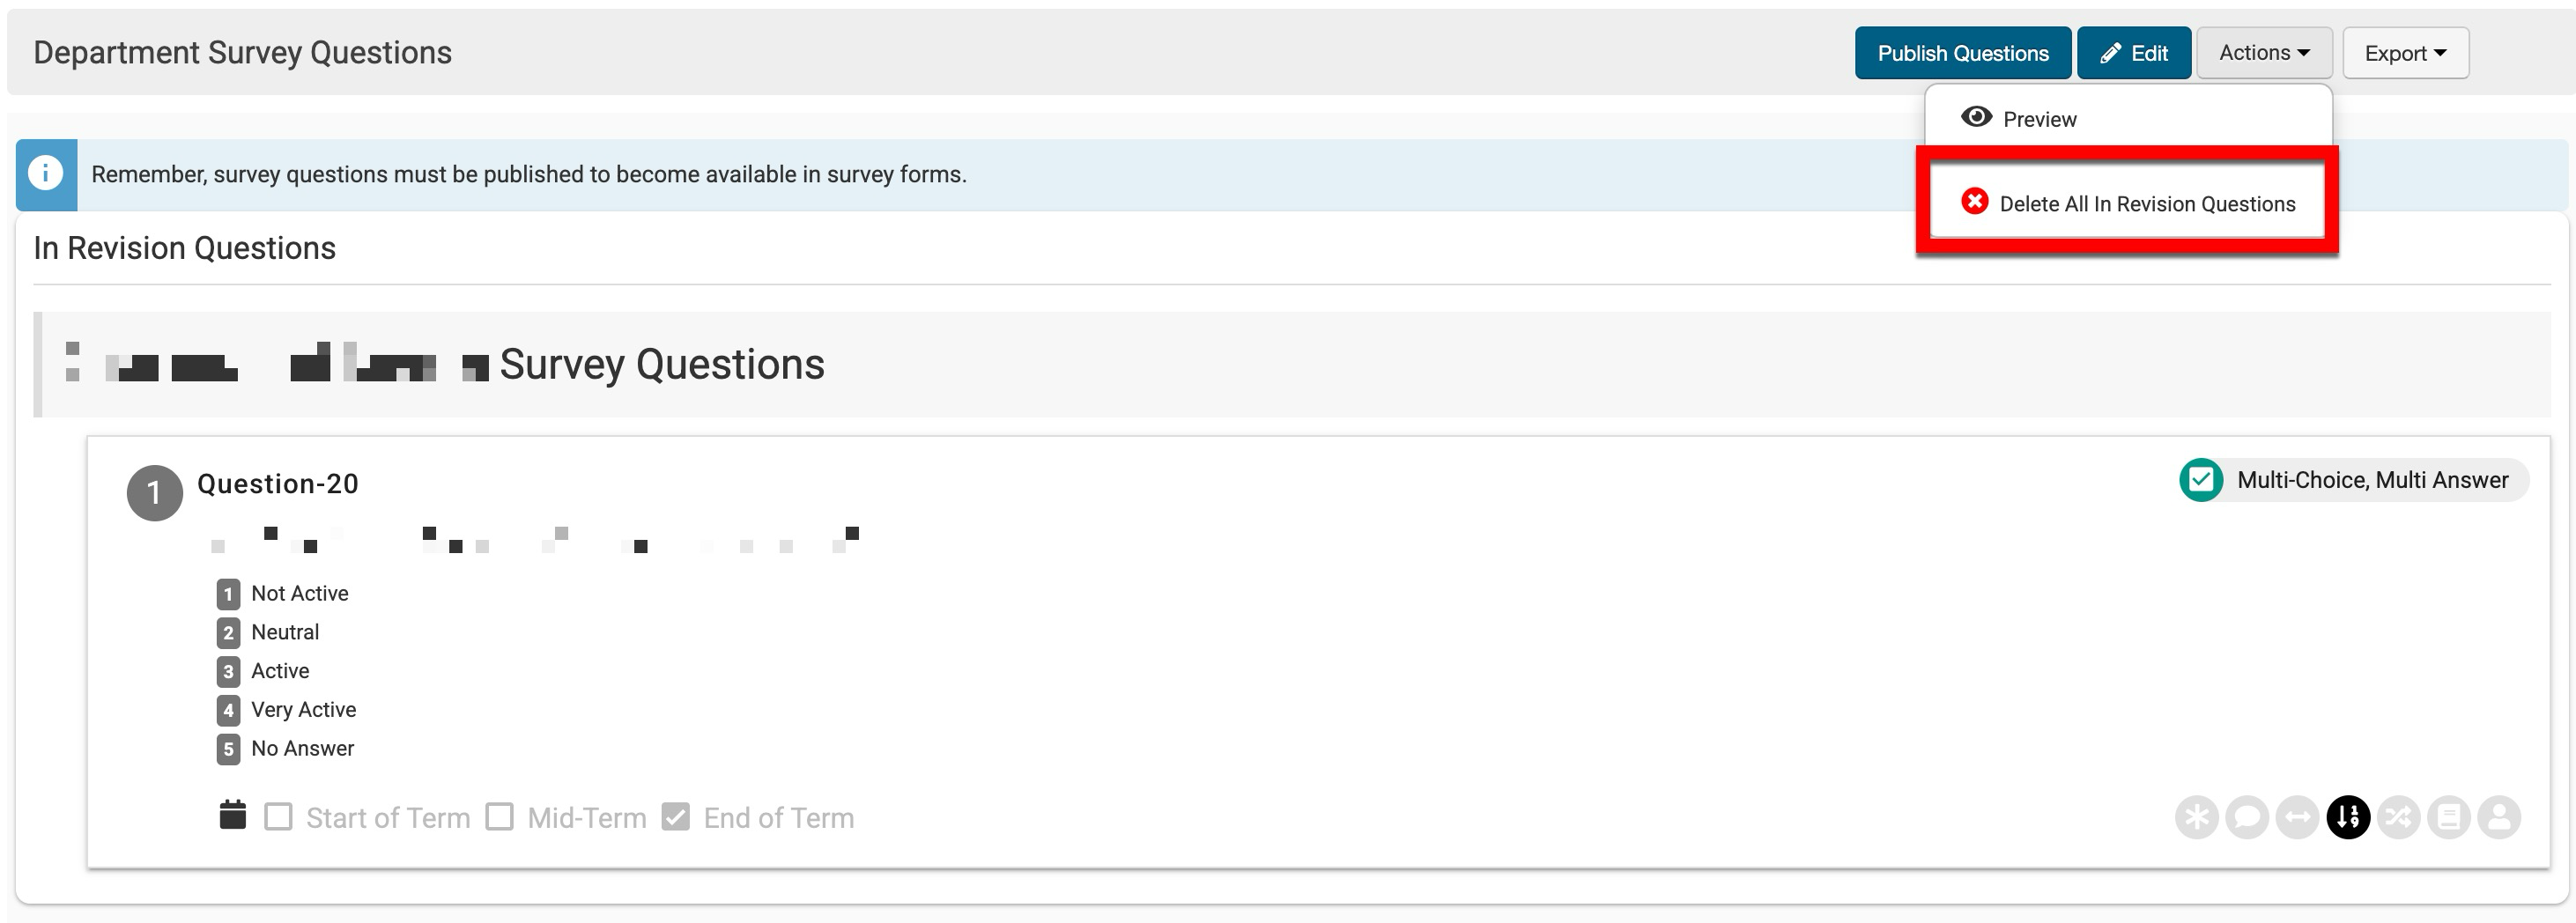Click the calendar icon beside term checkboxes
Screen dimensions: 2576x923
[232, 815]
